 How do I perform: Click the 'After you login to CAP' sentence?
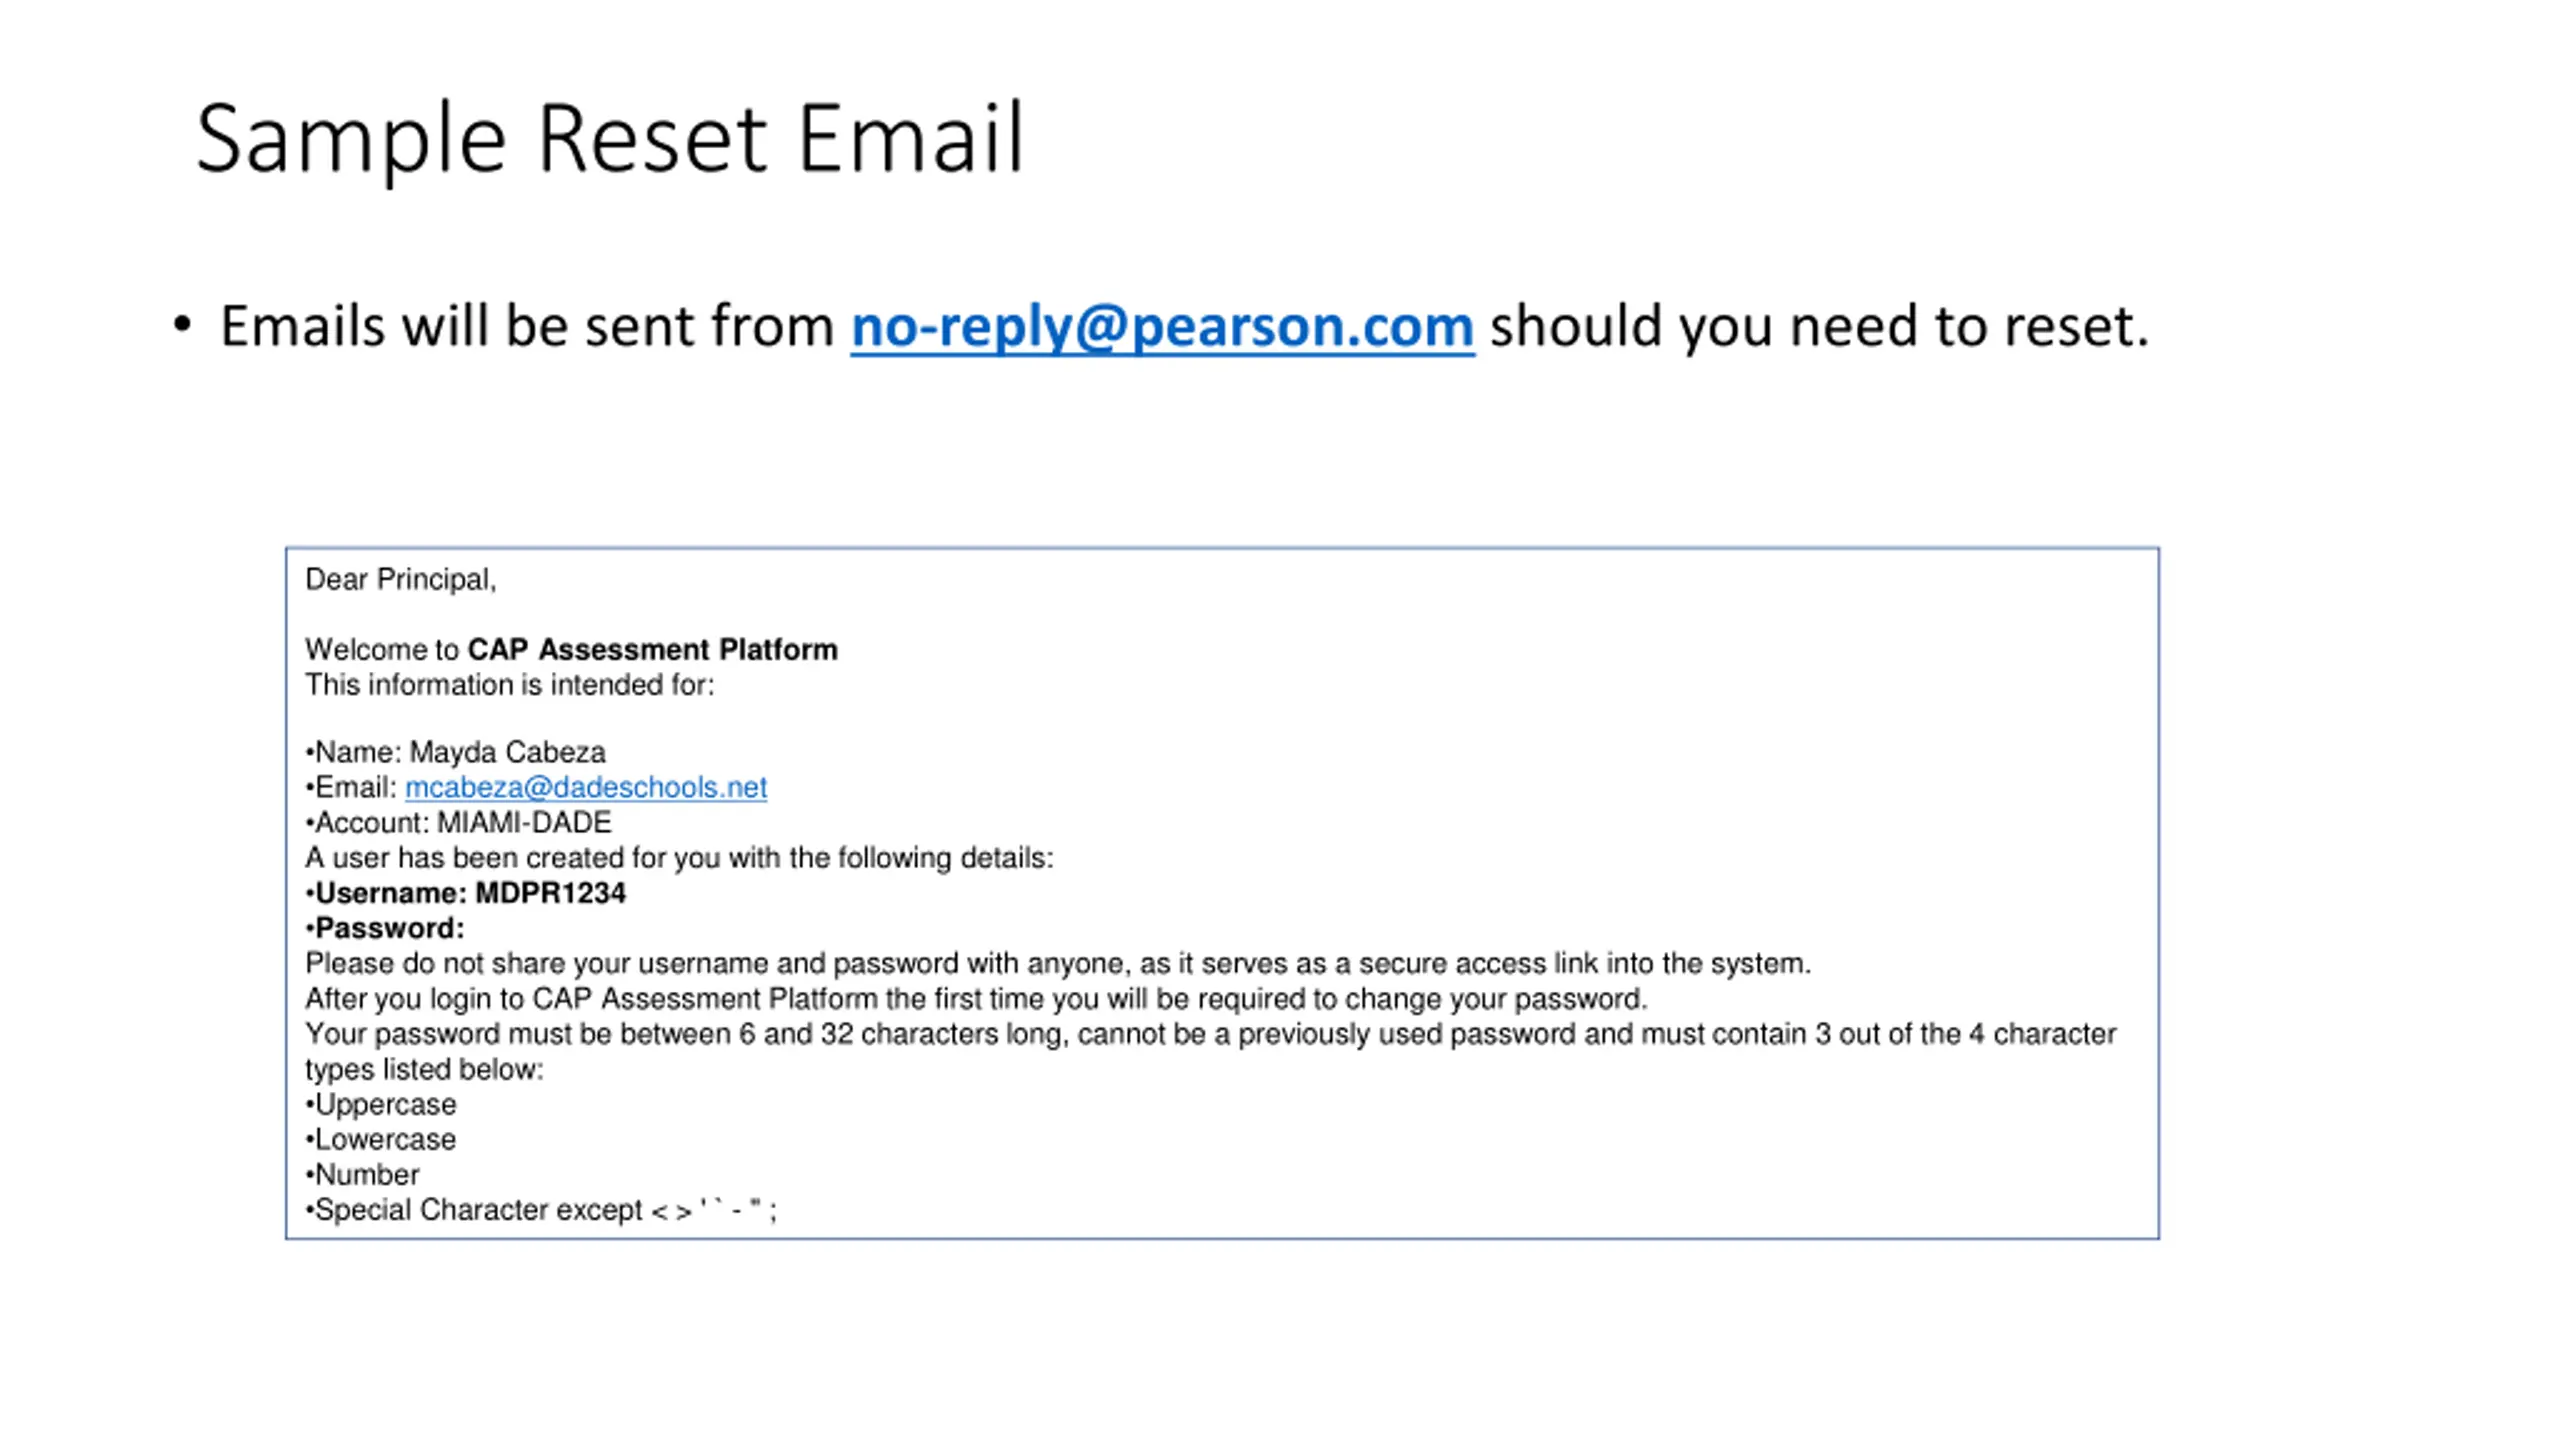click(x=976, y=998)
